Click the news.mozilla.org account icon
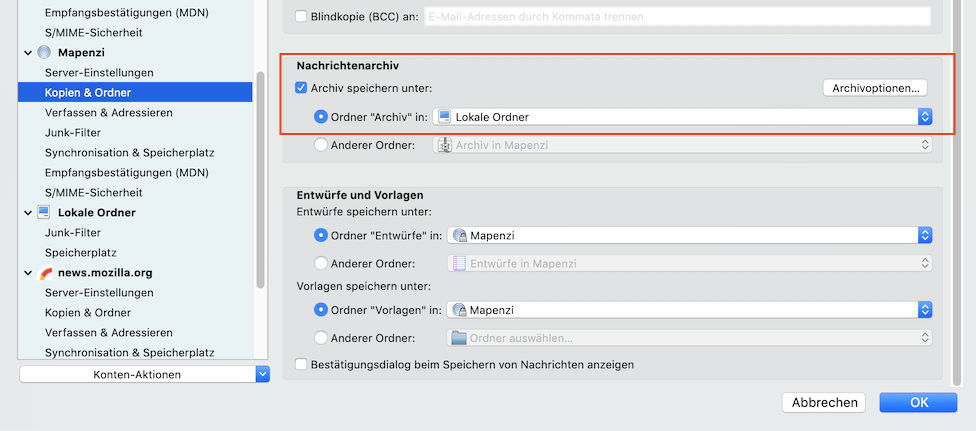Image resolution: width=976 pixels, height=431 pixels. coord(45,272)
